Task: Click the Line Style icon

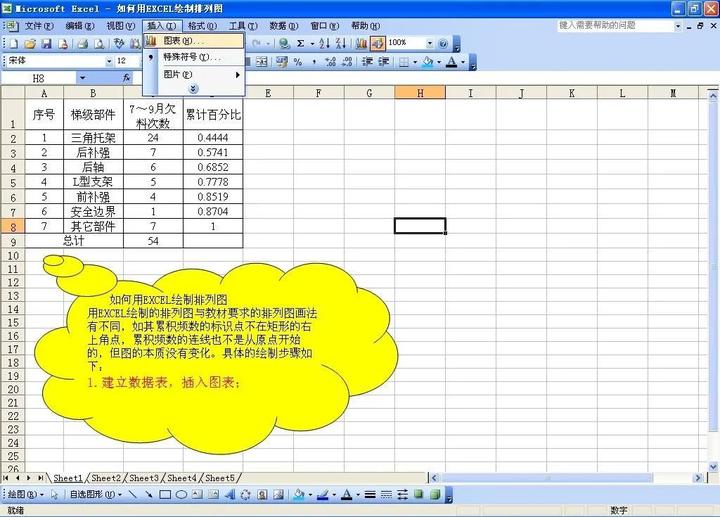Action: (370, 495)
